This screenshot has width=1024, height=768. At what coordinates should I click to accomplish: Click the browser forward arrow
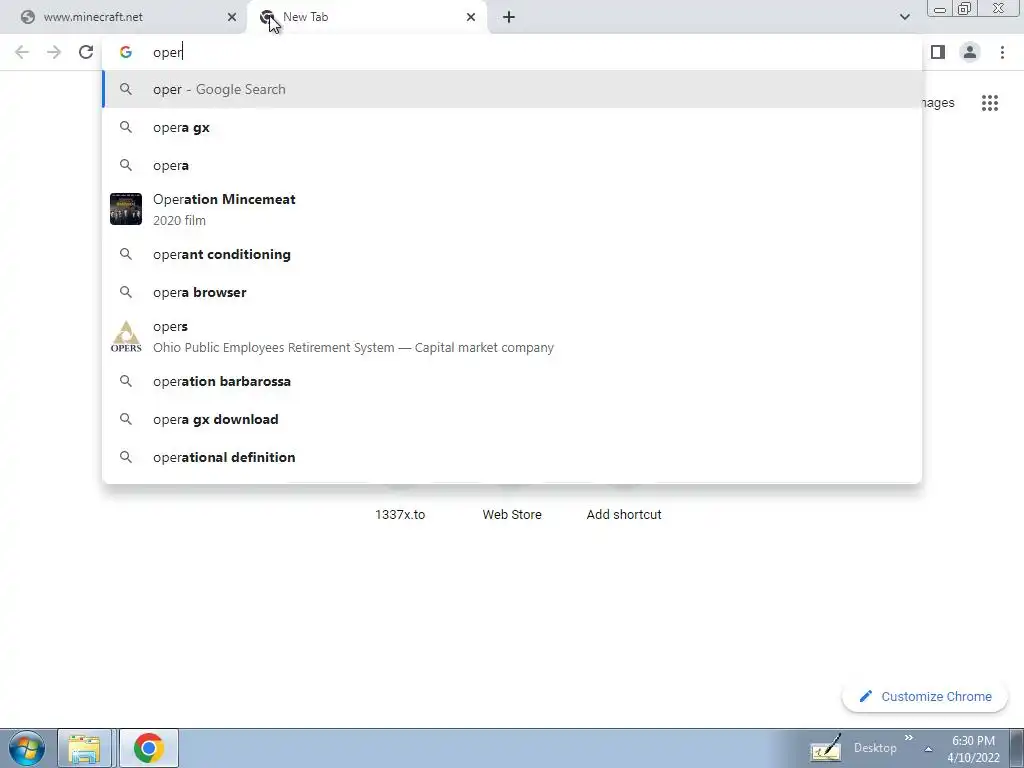click(x=54, y=52)
